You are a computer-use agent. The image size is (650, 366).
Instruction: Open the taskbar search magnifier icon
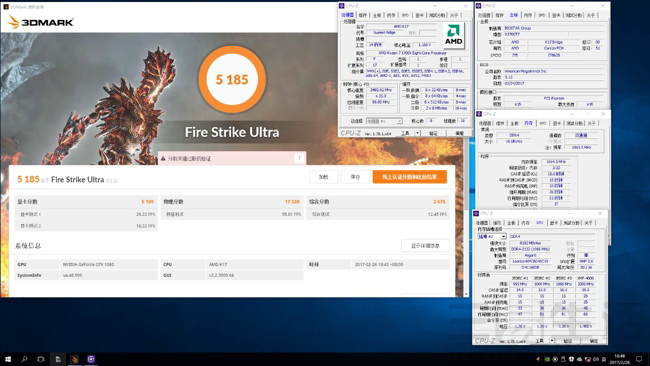[x=24, y=359]
